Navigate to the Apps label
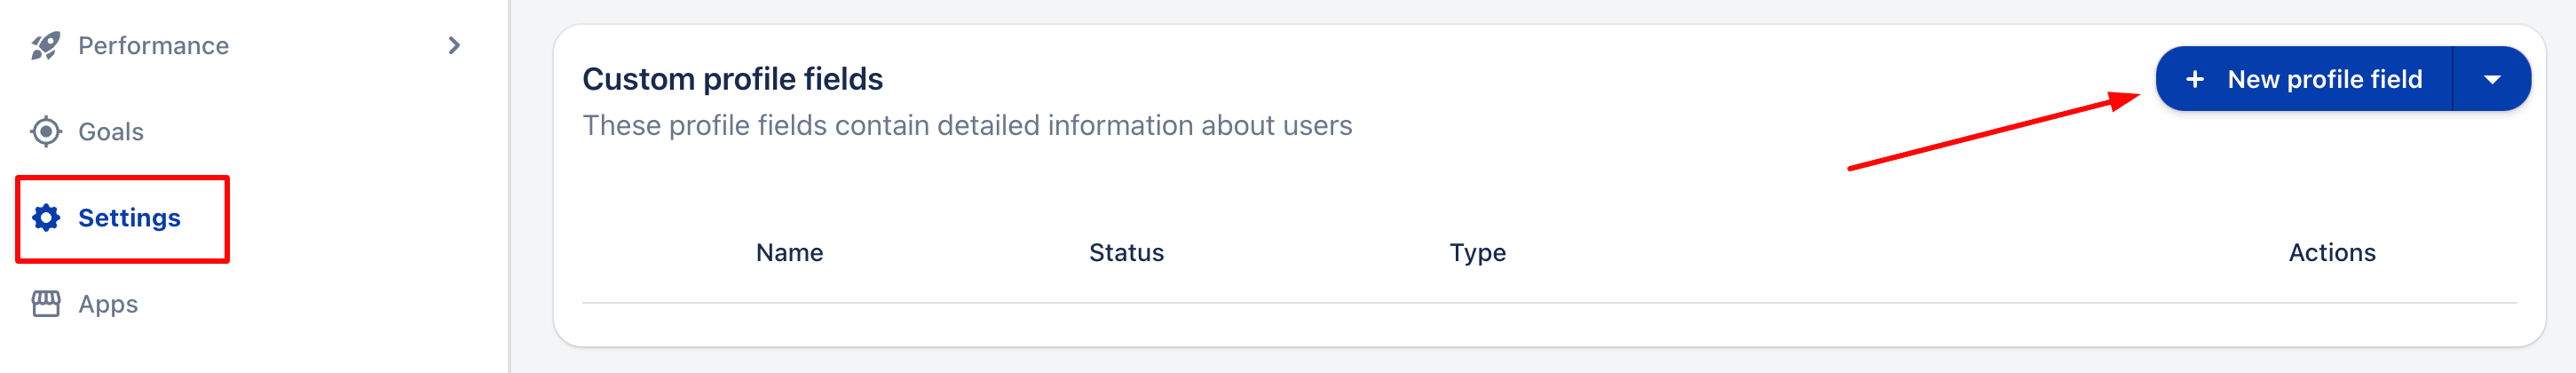Image resolution: width=2576 pixels, height=373 pixels. tap(108, 304)
